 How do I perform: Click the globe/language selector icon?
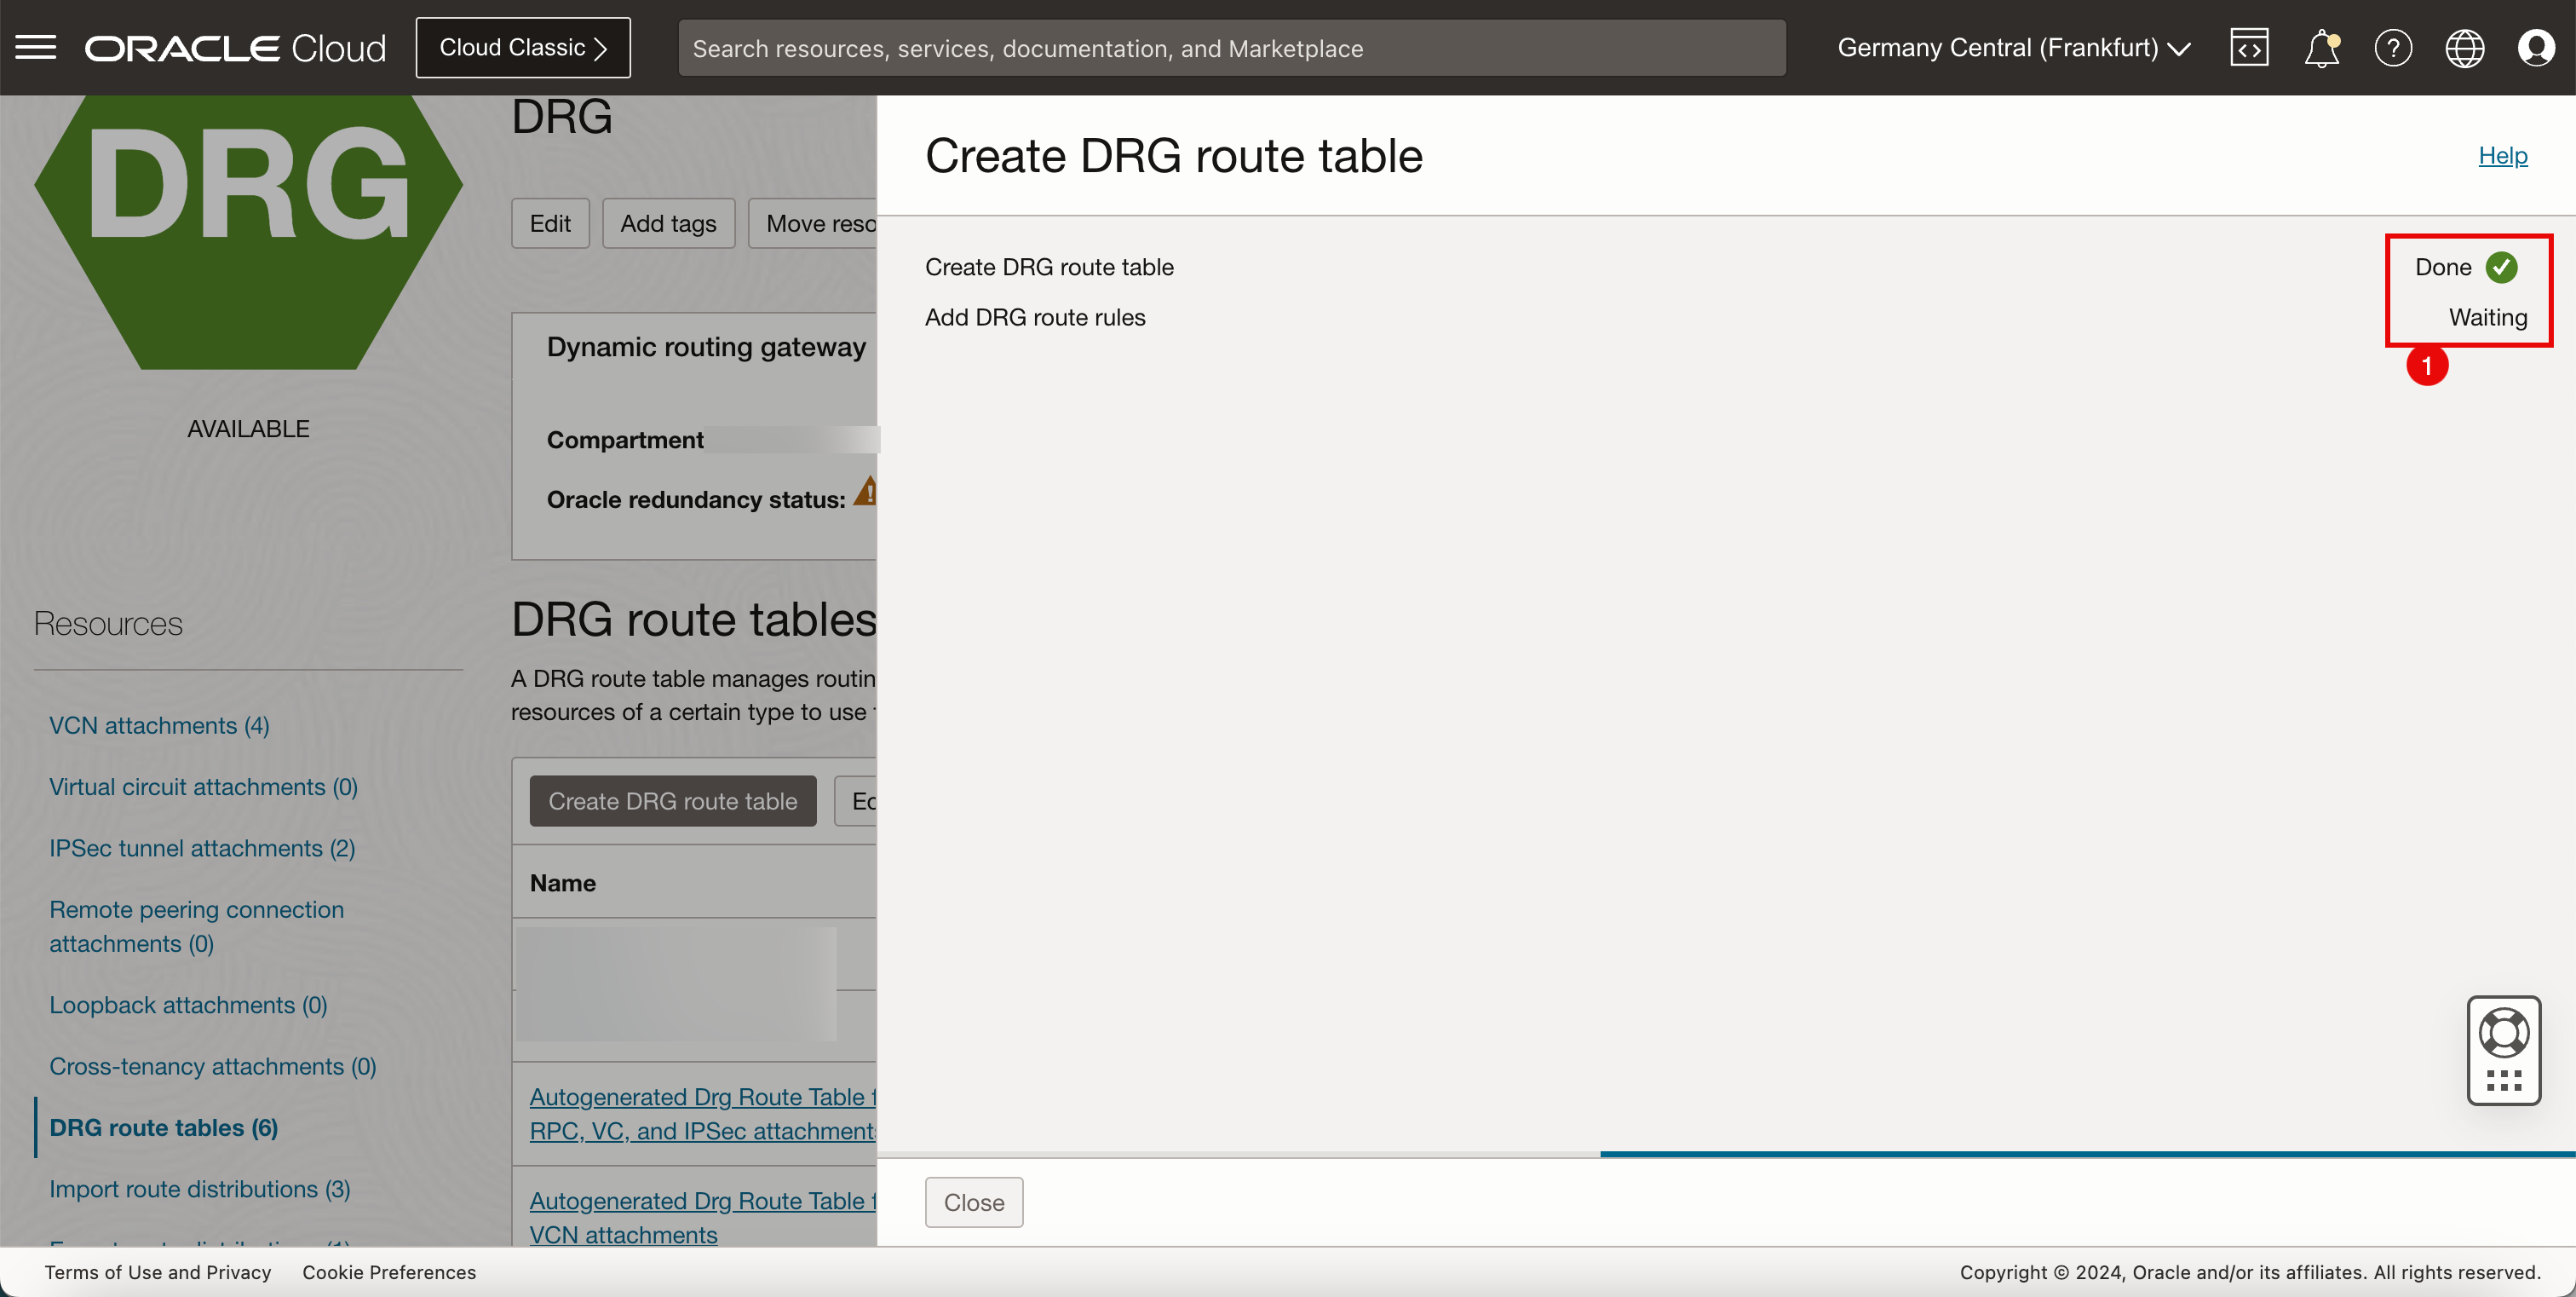pyautogui.click(x=2465, y=46)
